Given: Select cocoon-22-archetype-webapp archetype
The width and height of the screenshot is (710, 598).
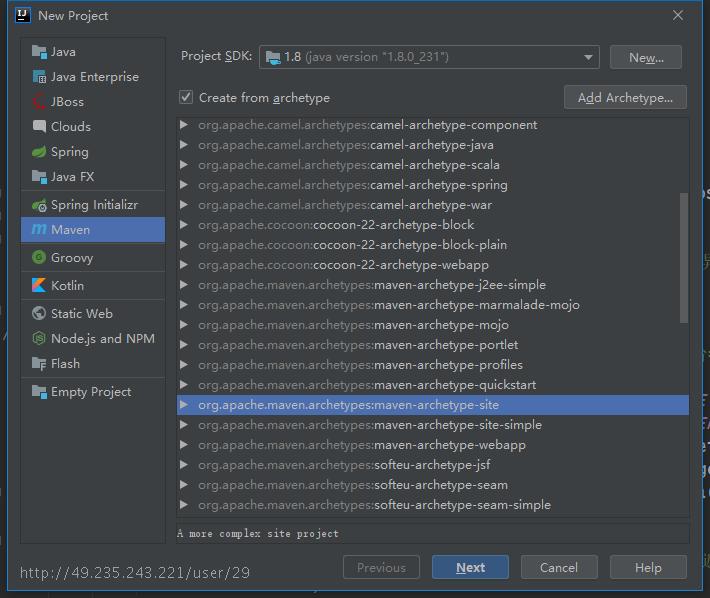Looking at the screenshot, I should (433, 265).
